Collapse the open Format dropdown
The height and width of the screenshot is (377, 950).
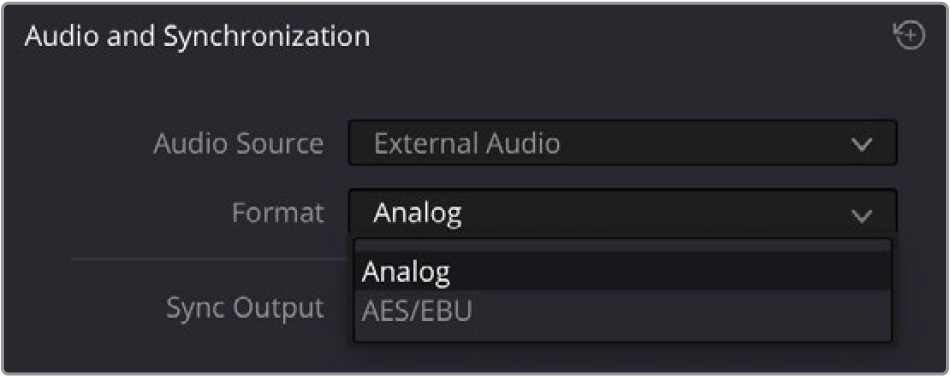[x=622, y=213]
